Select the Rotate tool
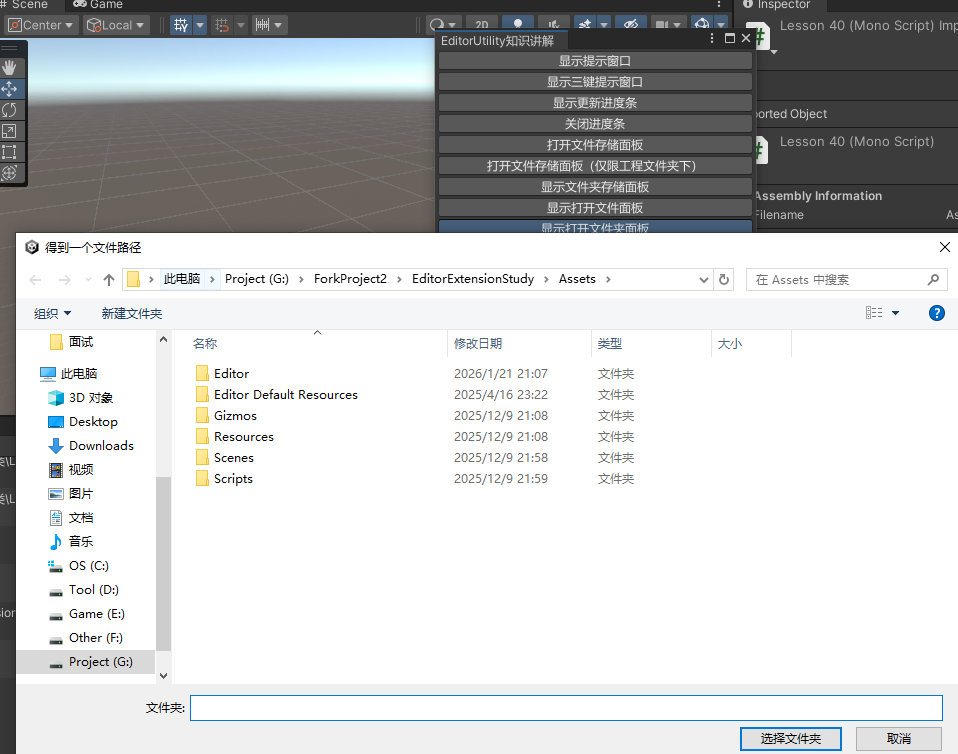 click(10, 109)
